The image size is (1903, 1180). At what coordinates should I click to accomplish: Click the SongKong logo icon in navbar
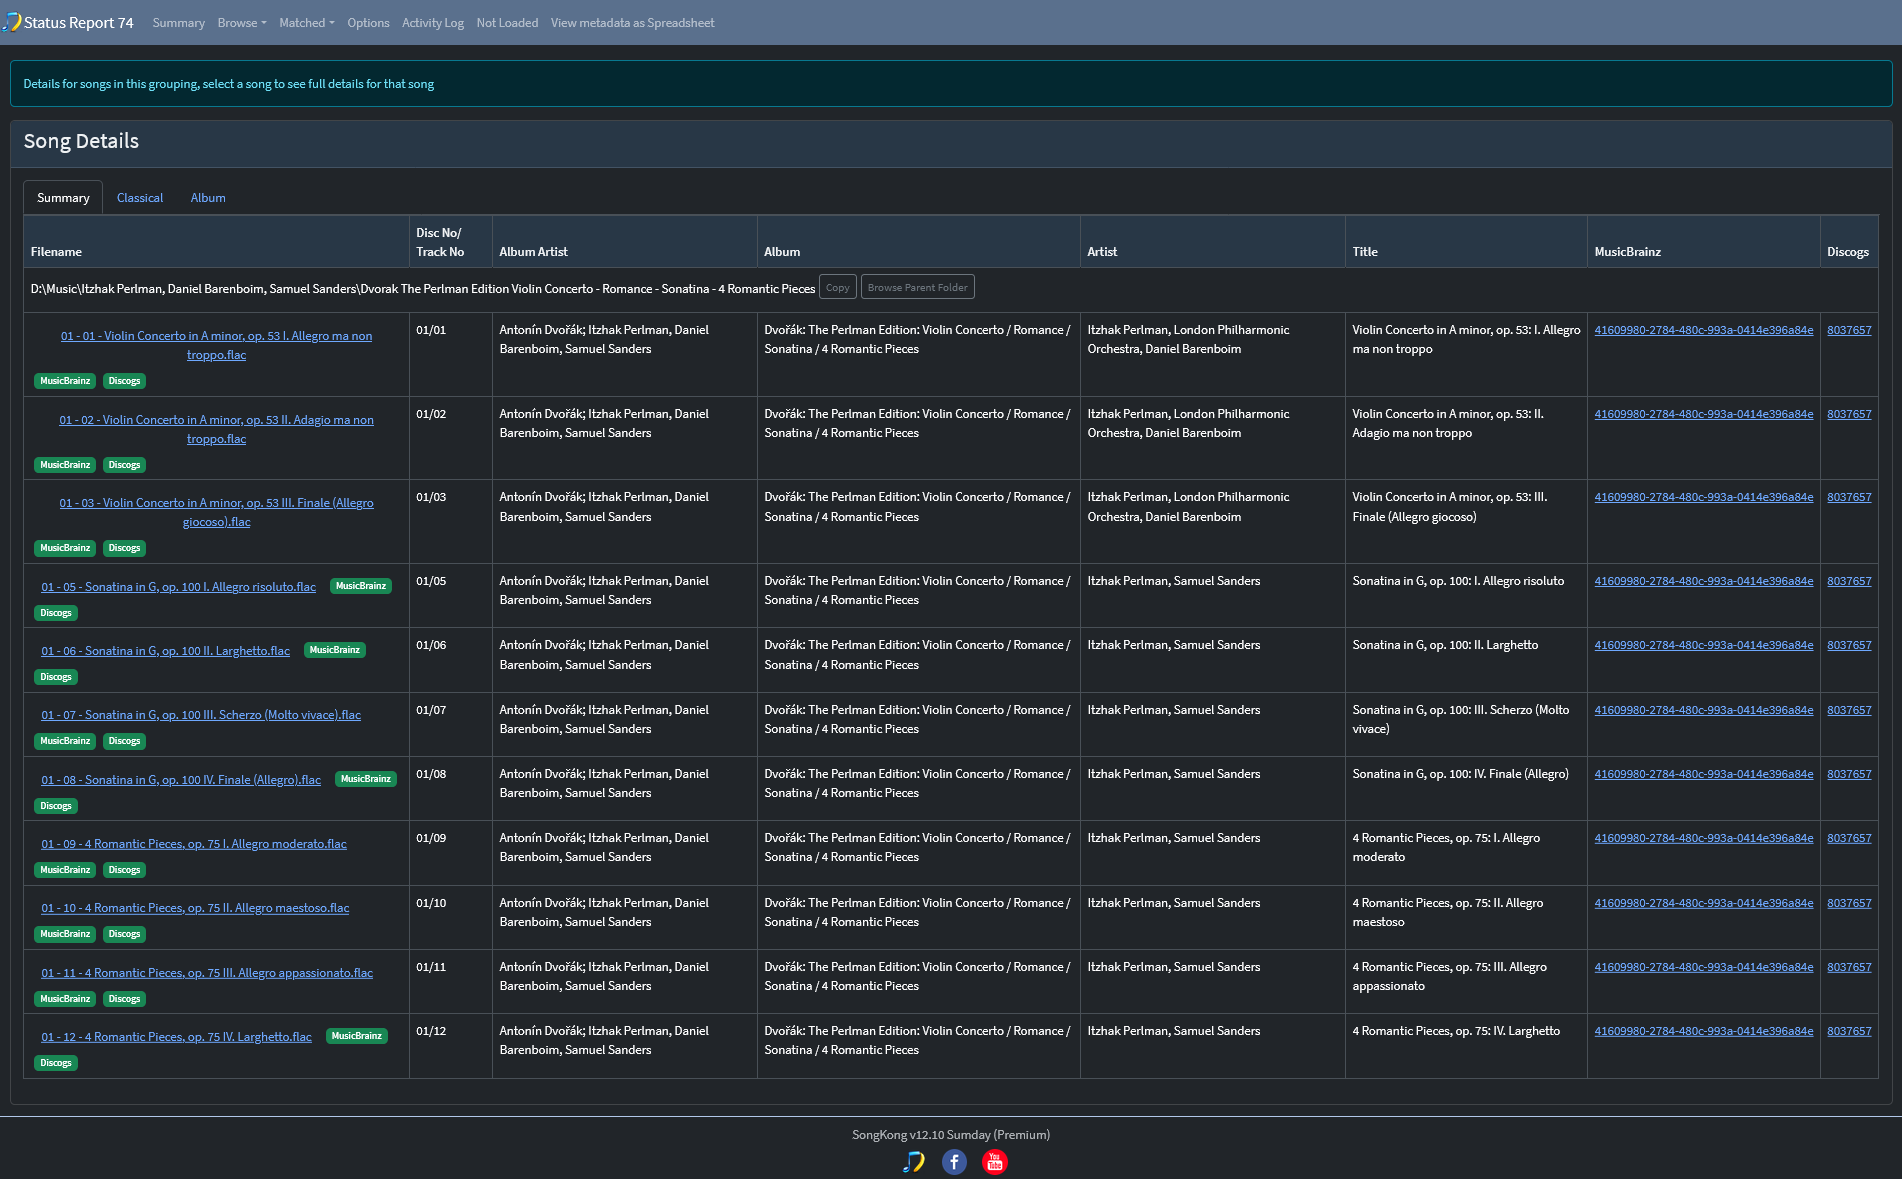pos(12,22)
